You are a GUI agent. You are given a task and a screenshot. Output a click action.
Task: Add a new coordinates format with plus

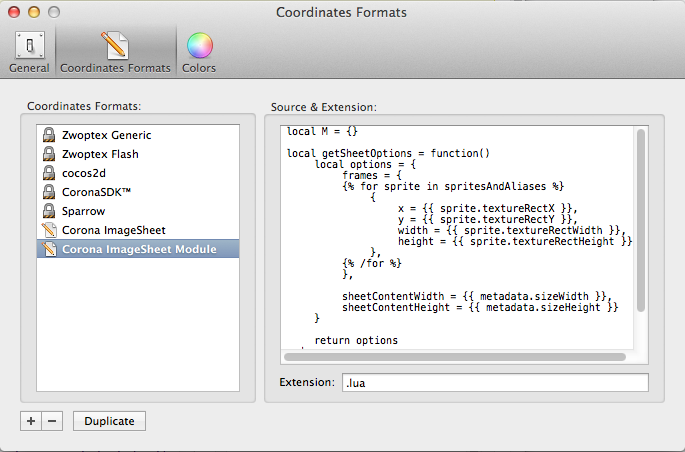click(x=31, y=421)
